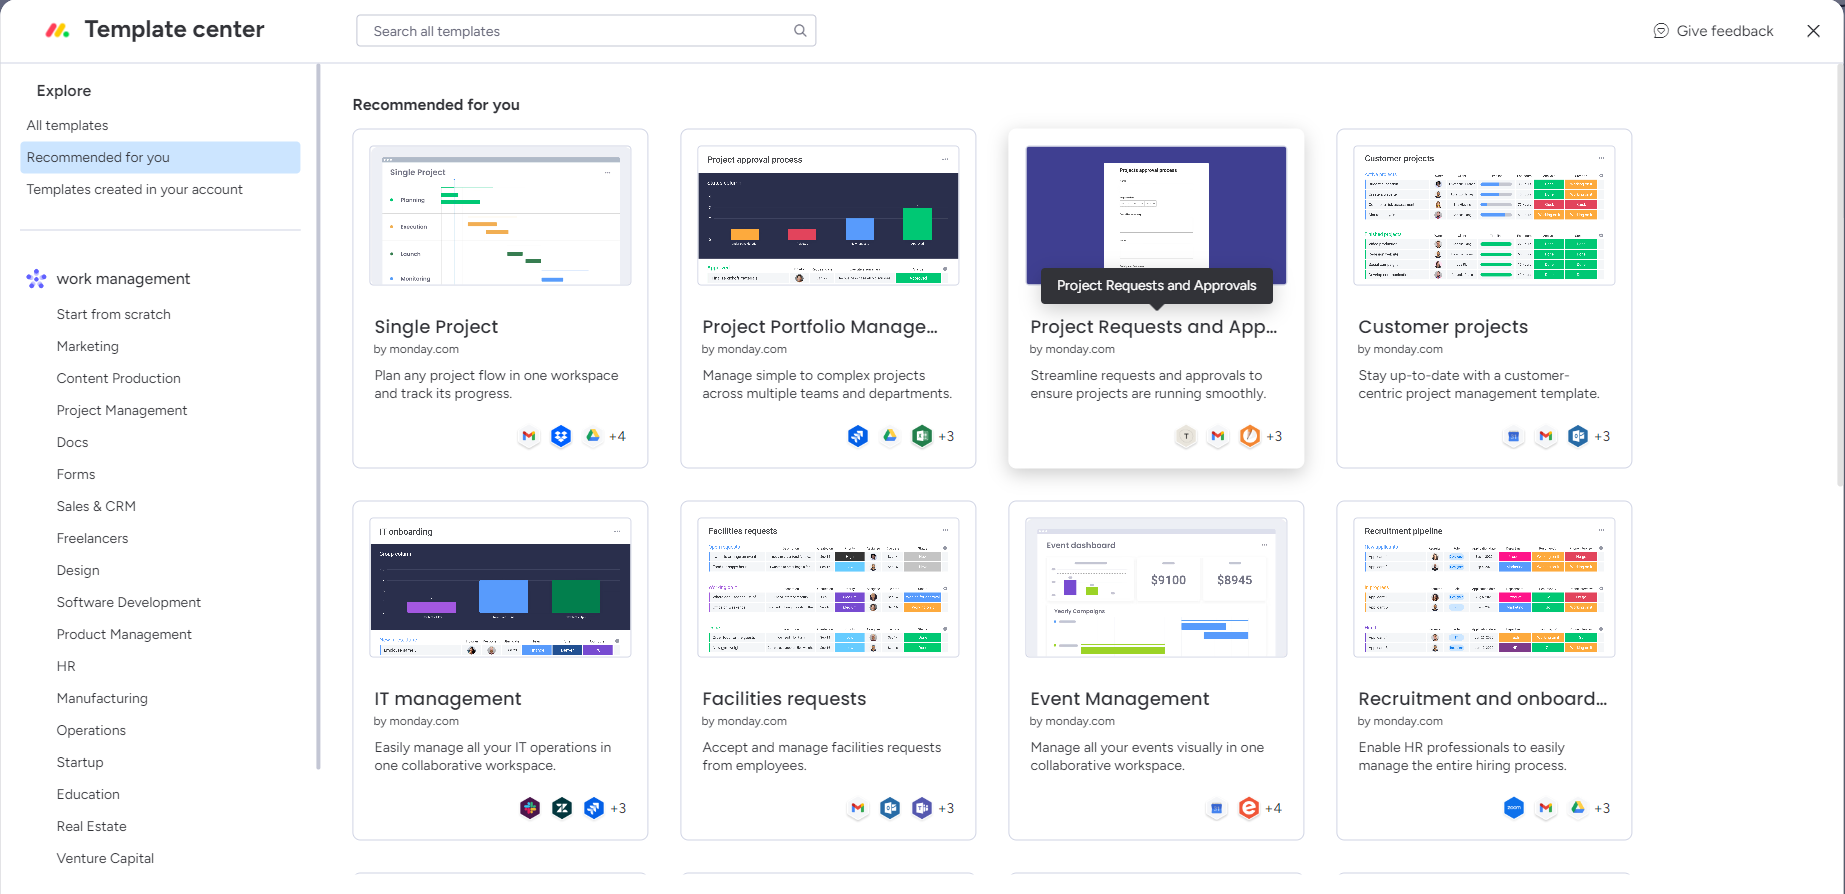Screen dimensions: 1845x894
Task: Open Operations category
Action: [x=91, y=730]
